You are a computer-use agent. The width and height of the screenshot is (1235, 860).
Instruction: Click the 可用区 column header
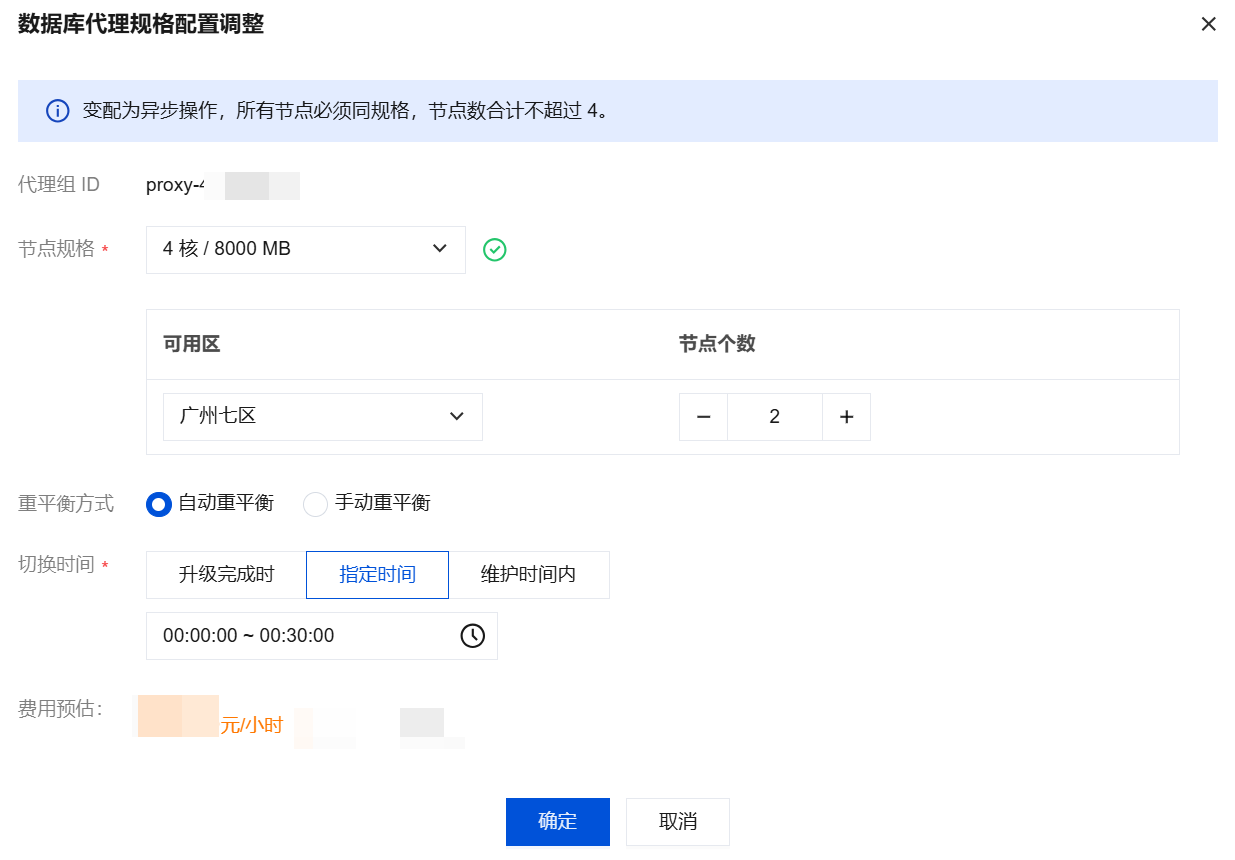coord(192,344)
